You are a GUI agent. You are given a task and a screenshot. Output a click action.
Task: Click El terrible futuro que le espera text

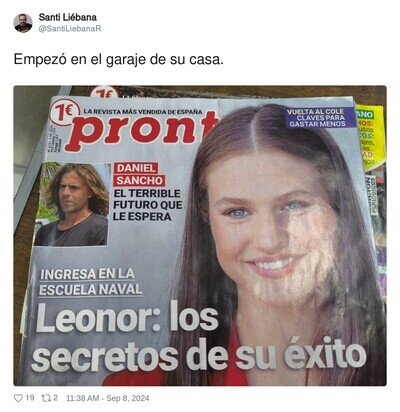148,205
